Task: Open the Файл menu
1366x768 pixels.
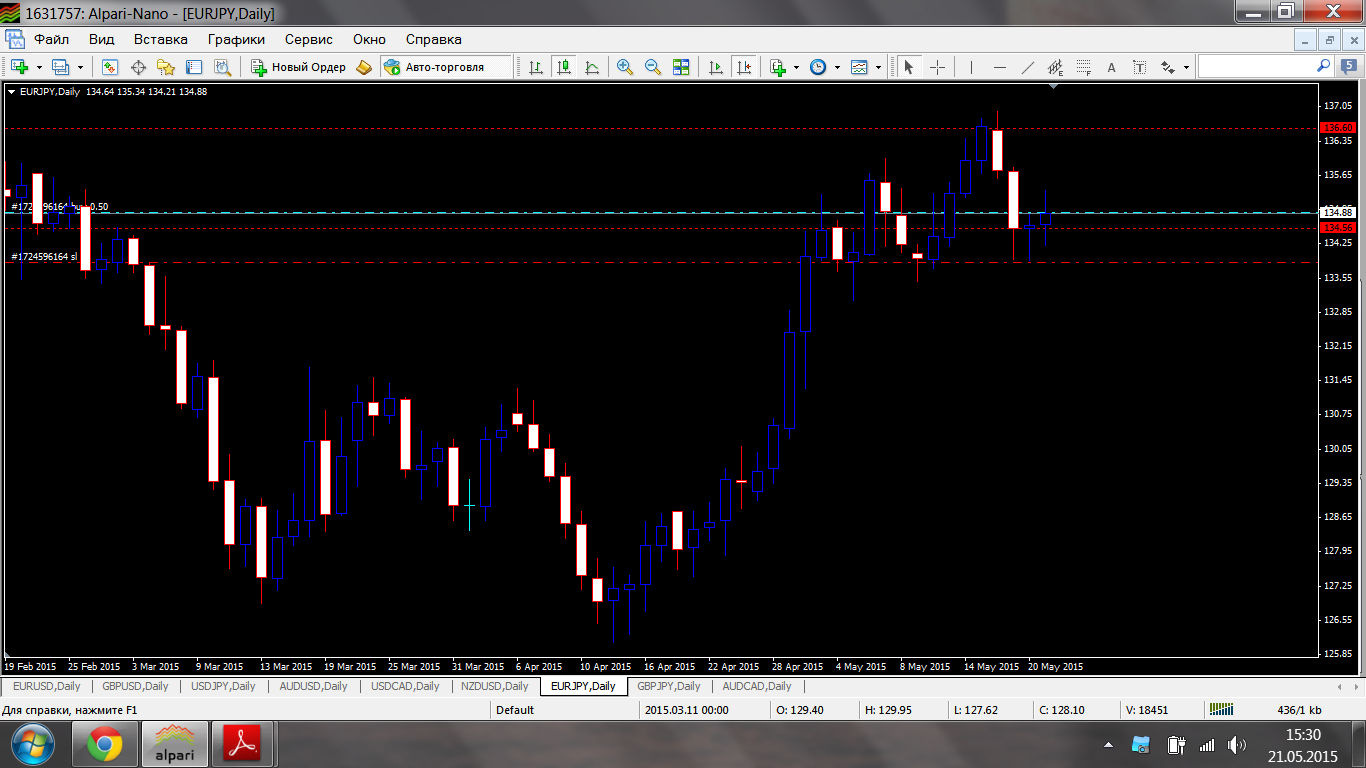Action: pyautogui.click(x=51, y=39)
